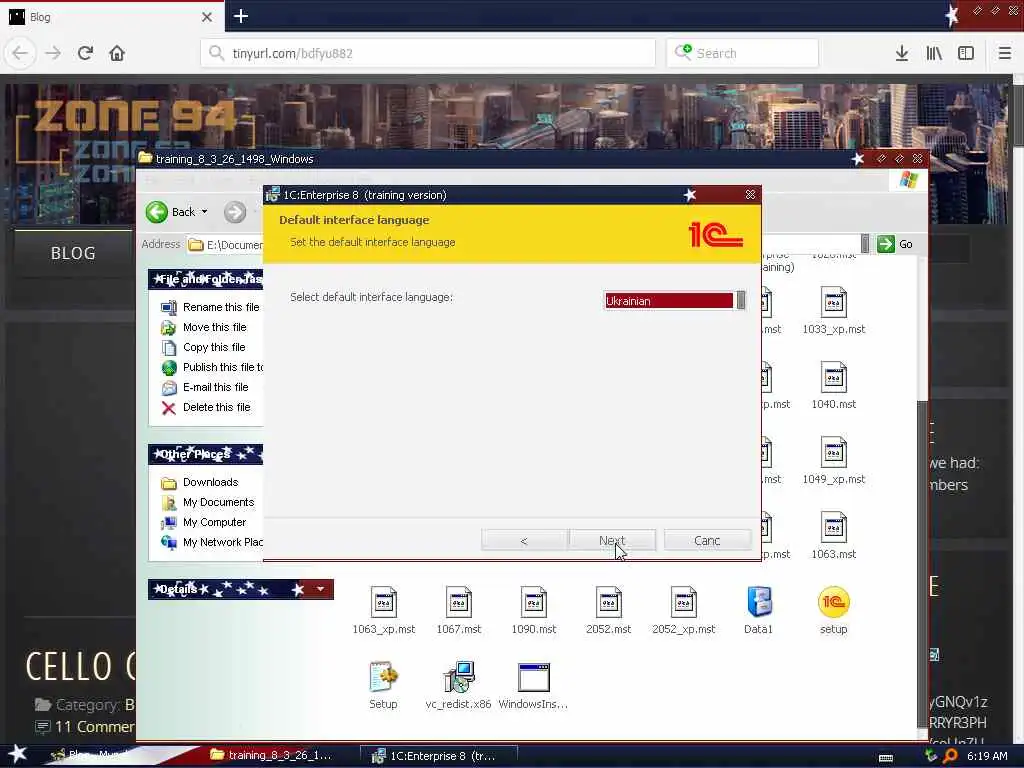This screenshot has height=768, width=1024.
Task: Click the browser forward arrow
Action: (x=53, y=54)
